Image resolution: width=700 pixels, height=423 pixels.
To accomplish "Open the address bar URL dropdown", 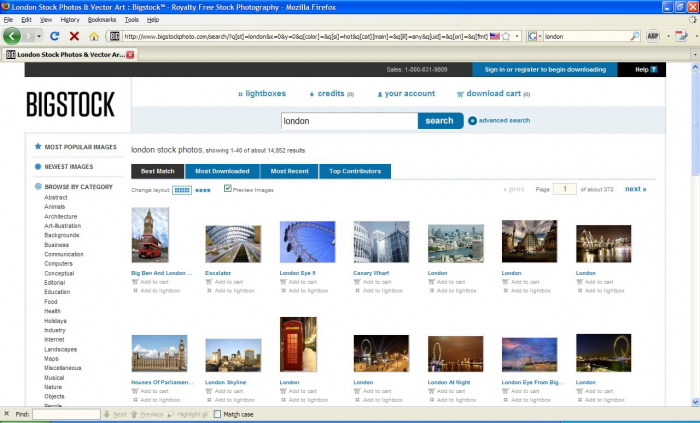I will [517, 37].
